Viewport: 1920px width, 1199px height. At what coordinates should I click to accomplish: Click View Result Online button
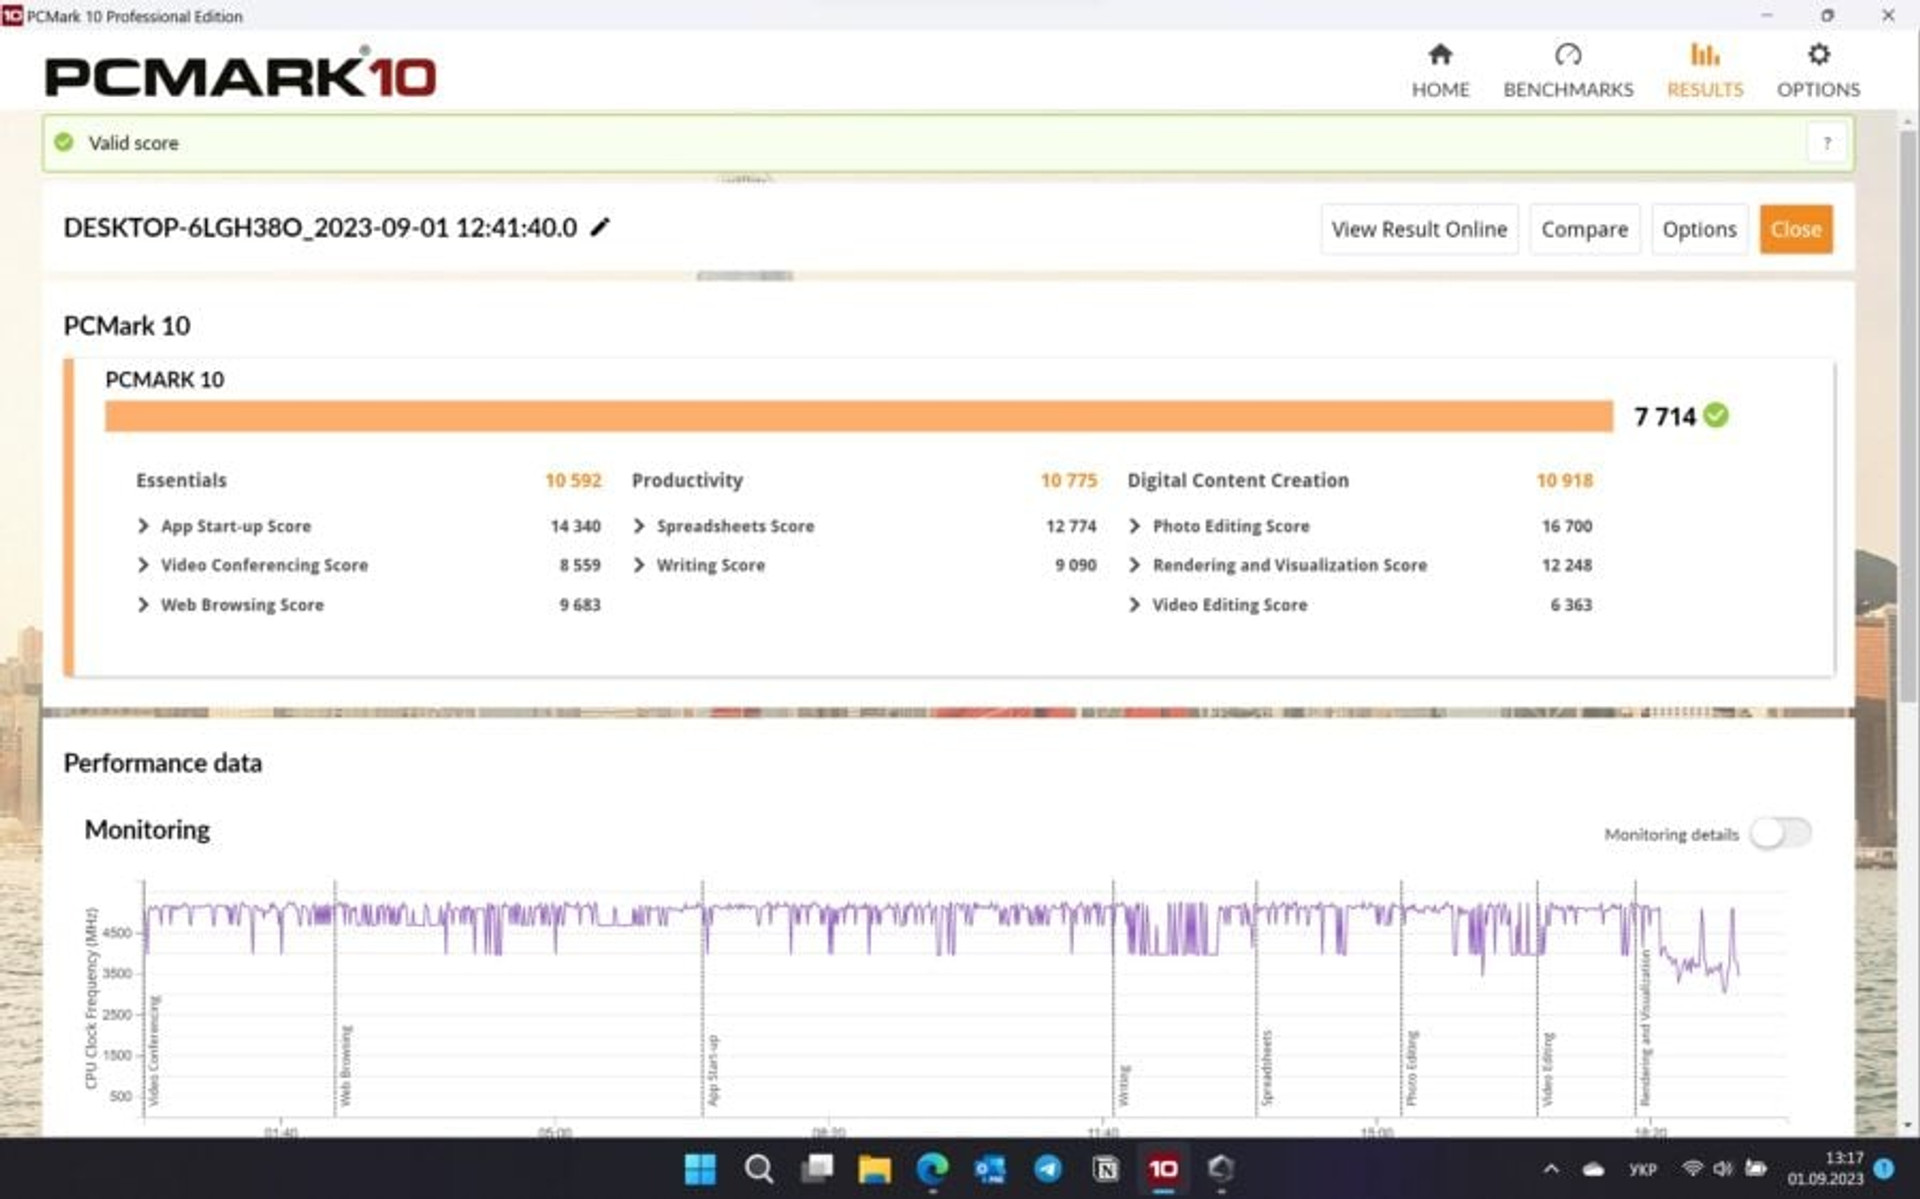[x=1419, y=229]
